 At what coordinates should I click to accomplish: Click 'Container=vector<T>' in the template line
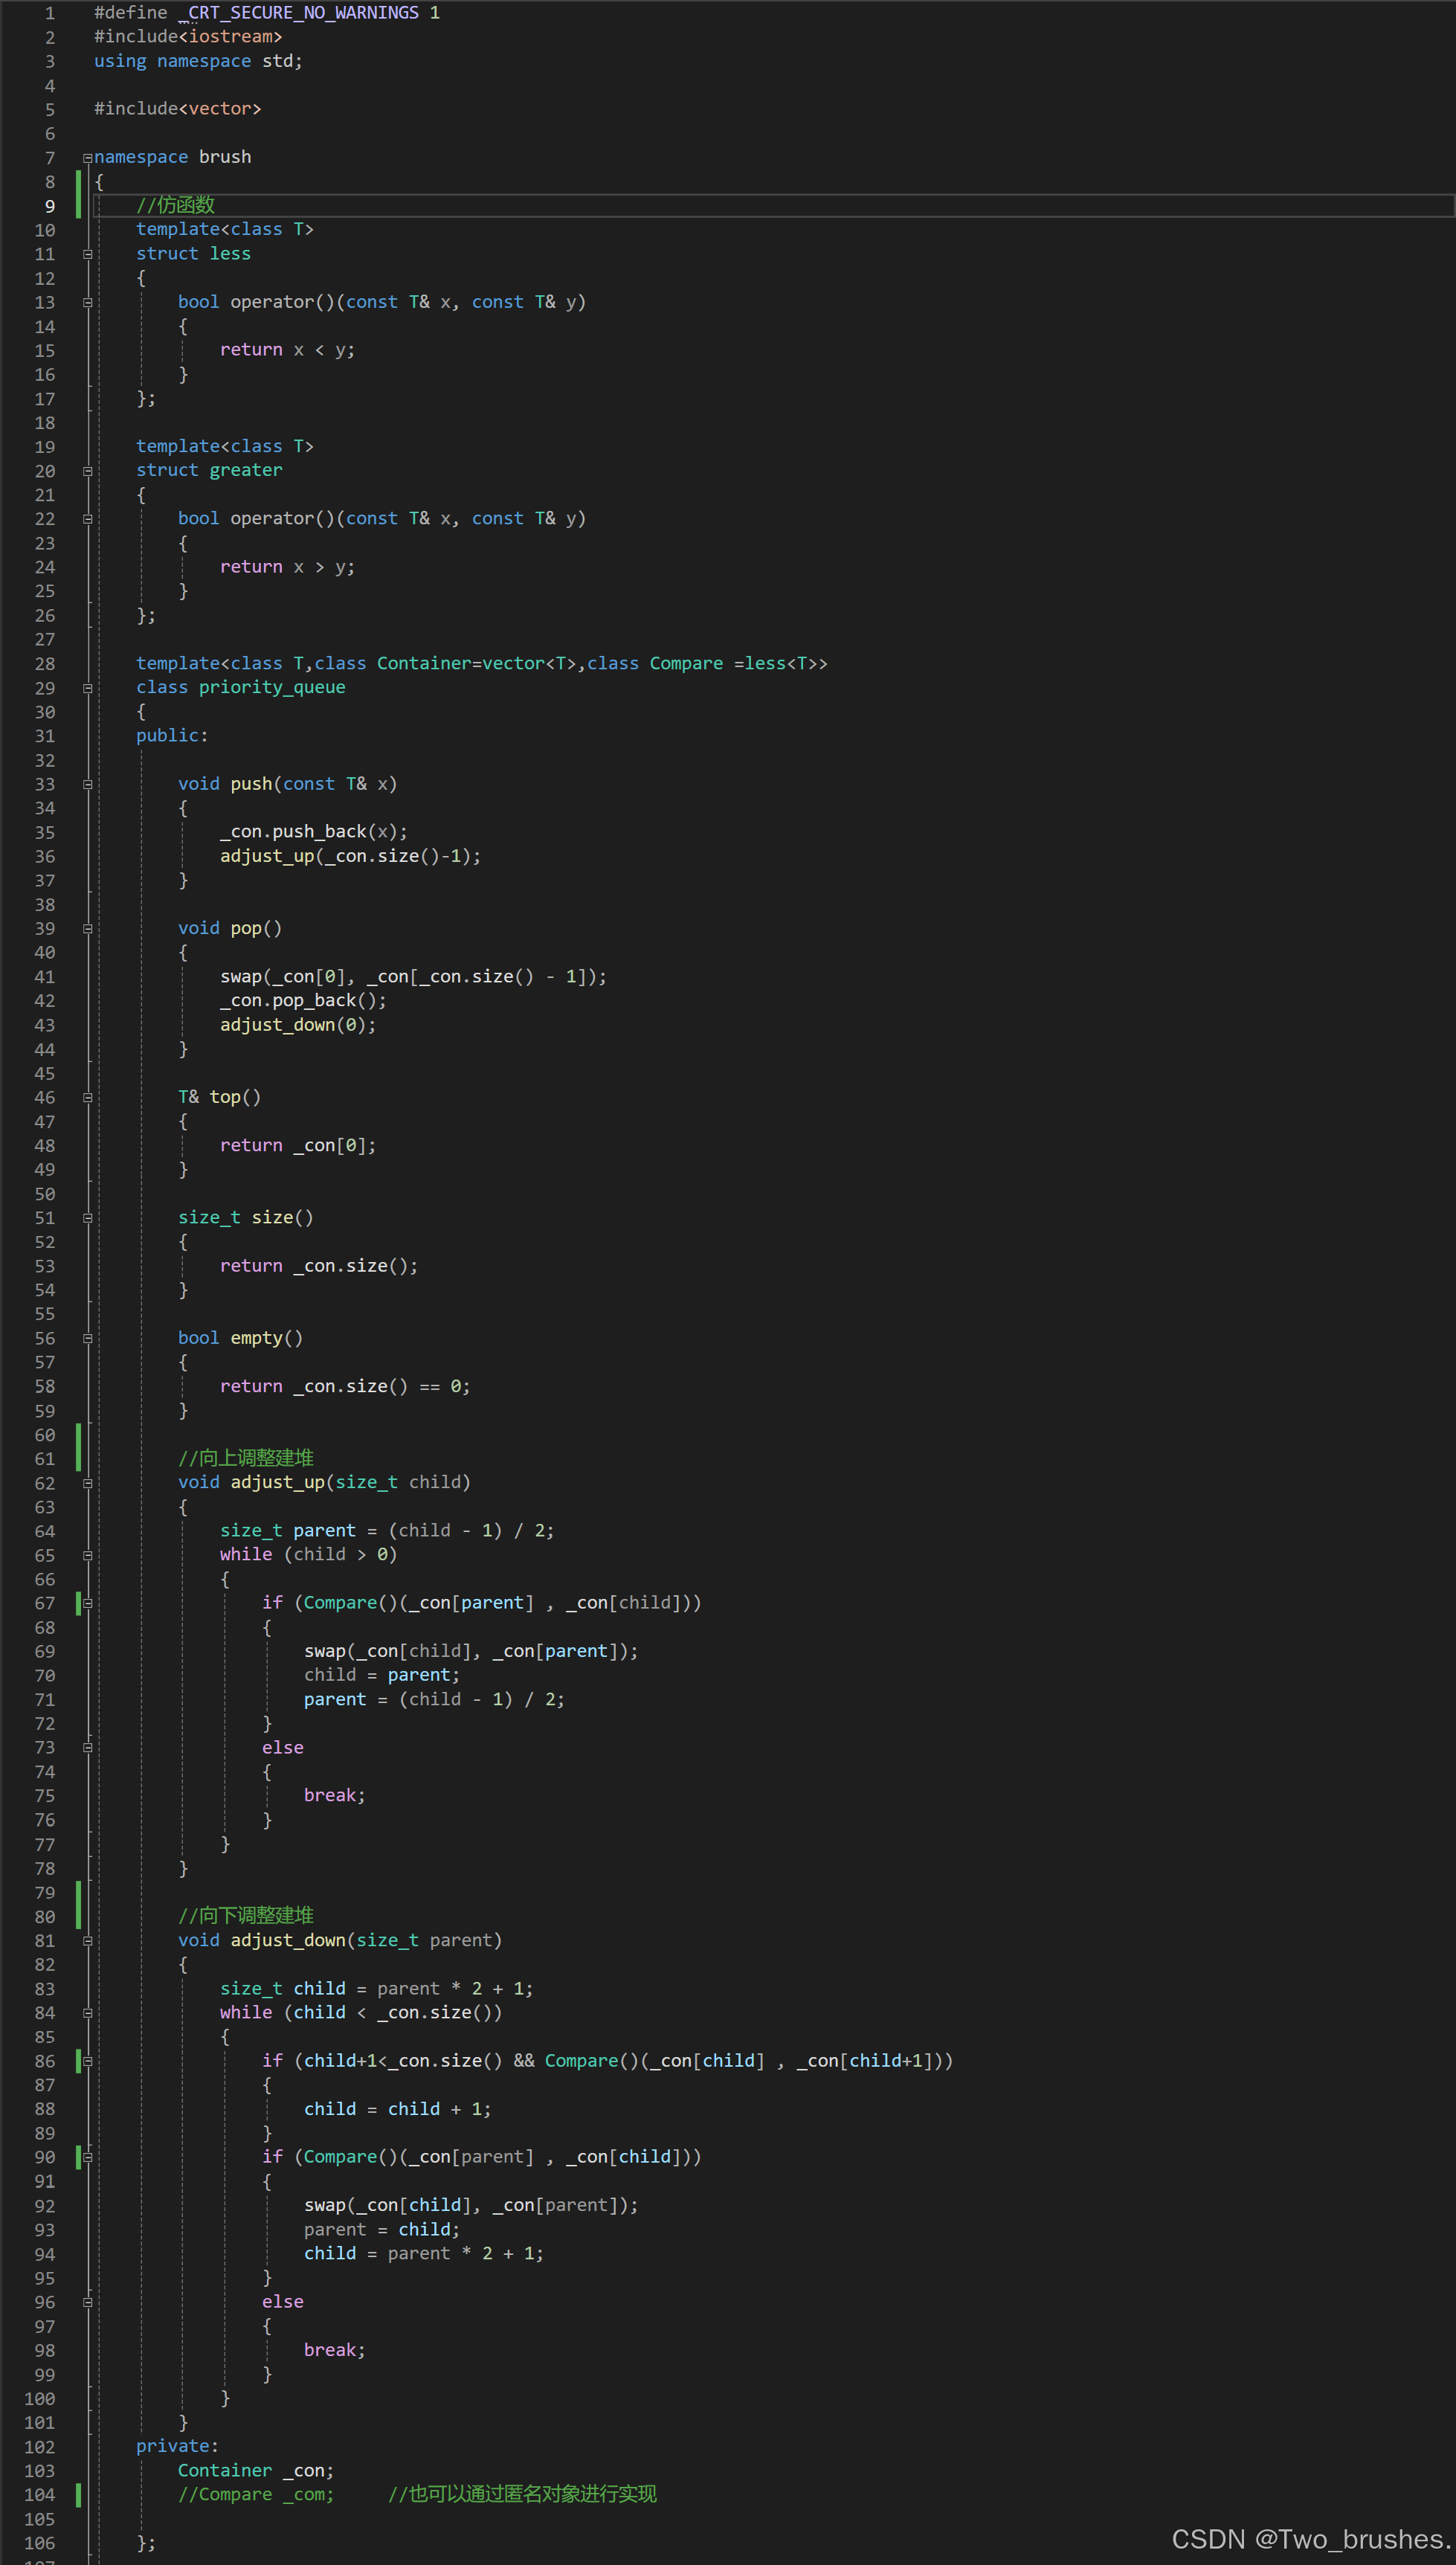tap(476, 664)
